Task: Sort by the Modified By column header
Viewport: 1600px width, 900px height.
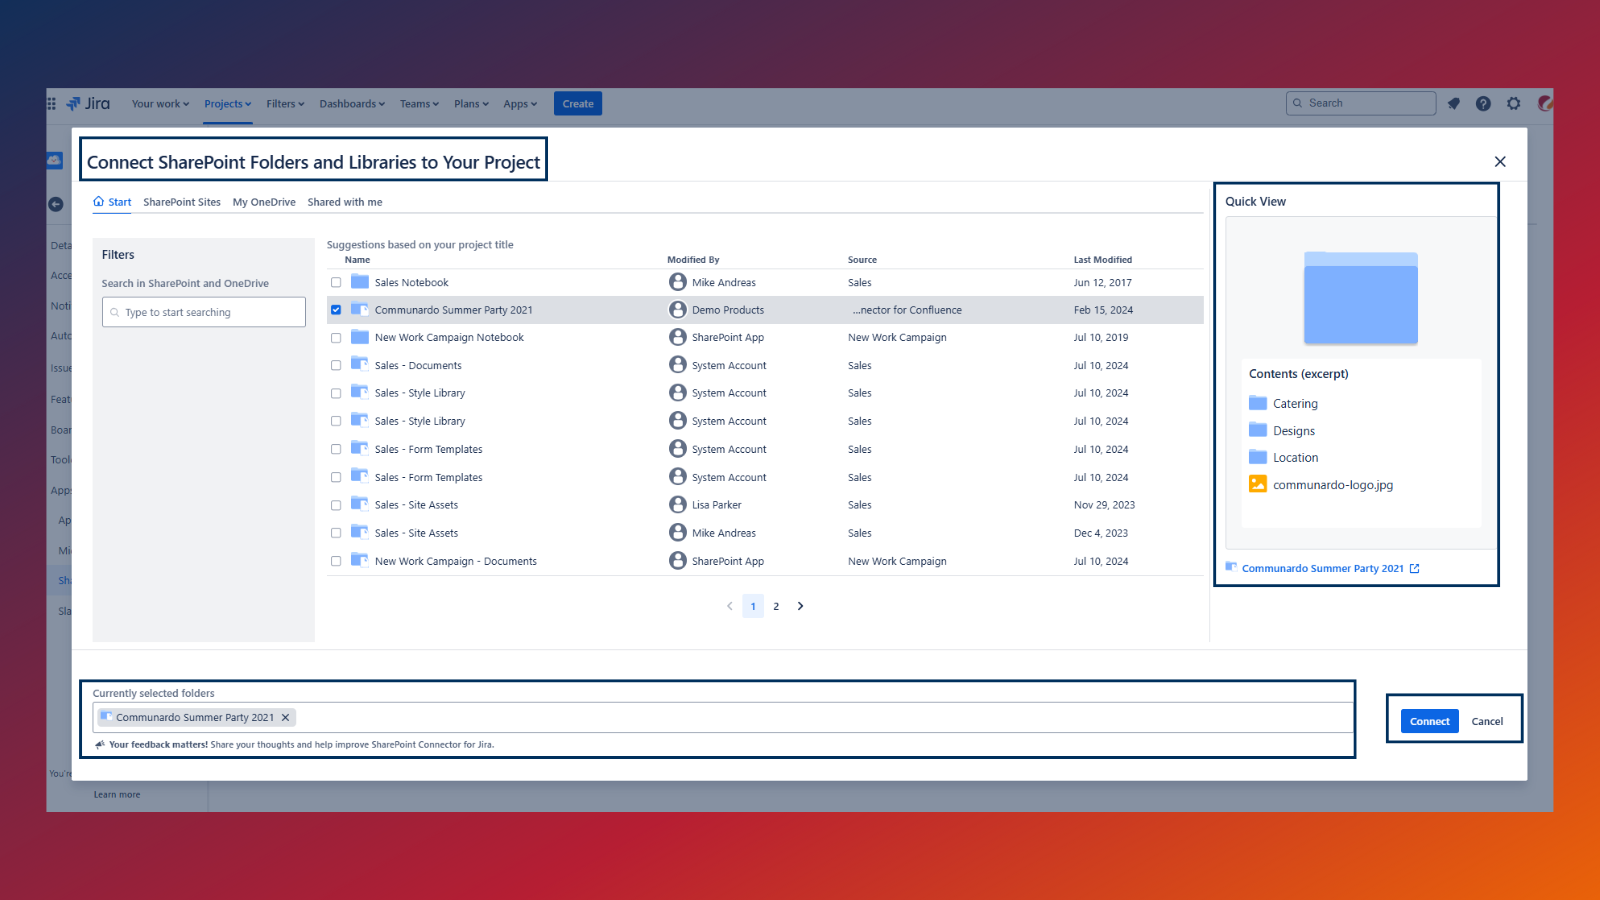Action: (693, 260)
